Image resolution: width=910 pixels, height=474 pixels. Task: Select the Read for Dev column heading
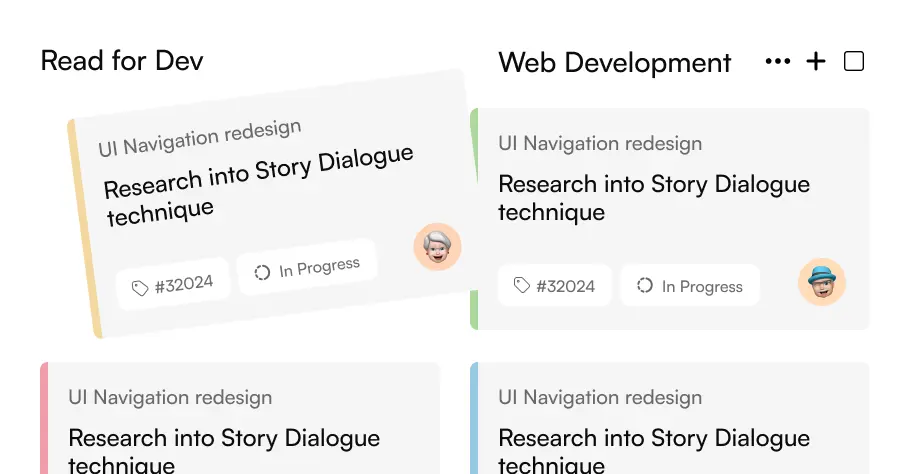coord(121,61)
